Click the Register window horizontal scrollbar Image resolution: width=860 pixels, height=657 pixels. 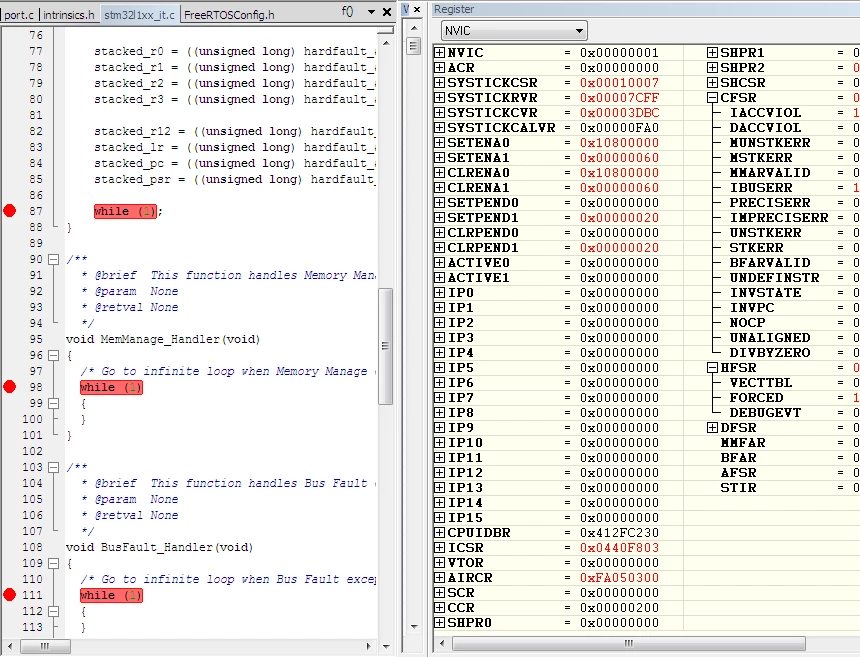(629, 643)
